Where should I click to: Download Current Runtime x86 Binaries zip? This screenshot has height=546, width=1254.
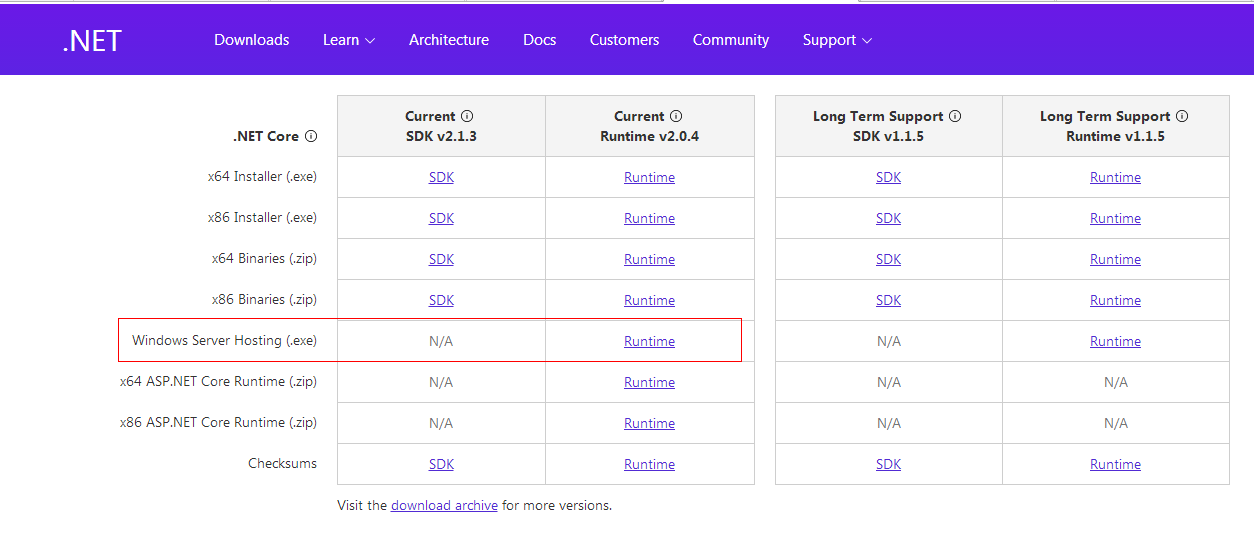click(x=650, y=300)
